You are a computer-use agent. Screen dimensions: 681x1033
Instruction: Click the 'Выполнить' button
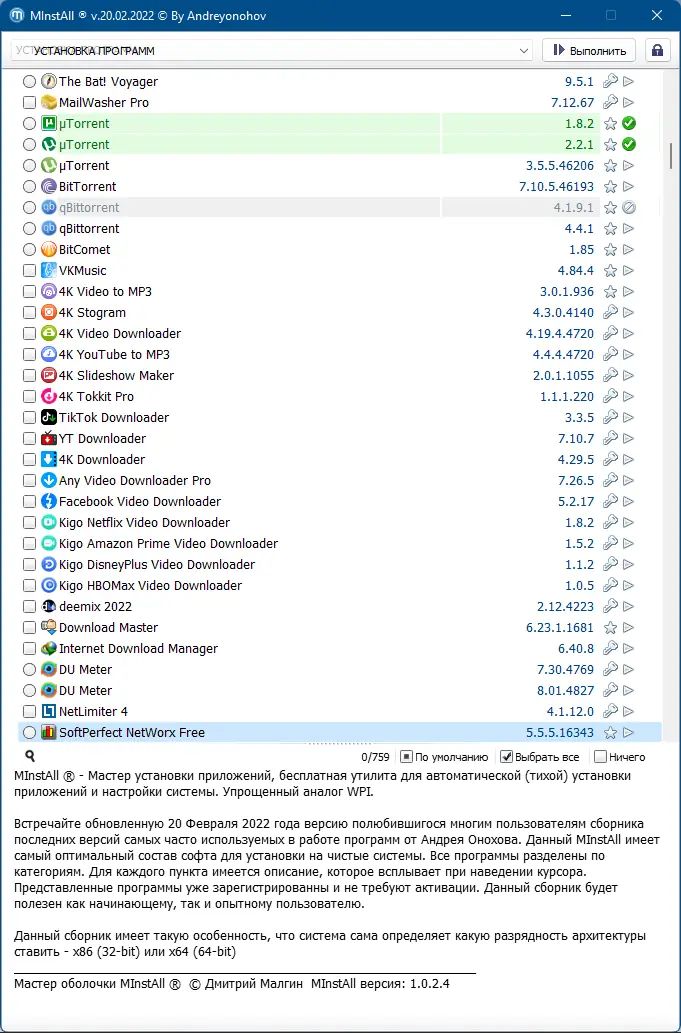[589, 51]
